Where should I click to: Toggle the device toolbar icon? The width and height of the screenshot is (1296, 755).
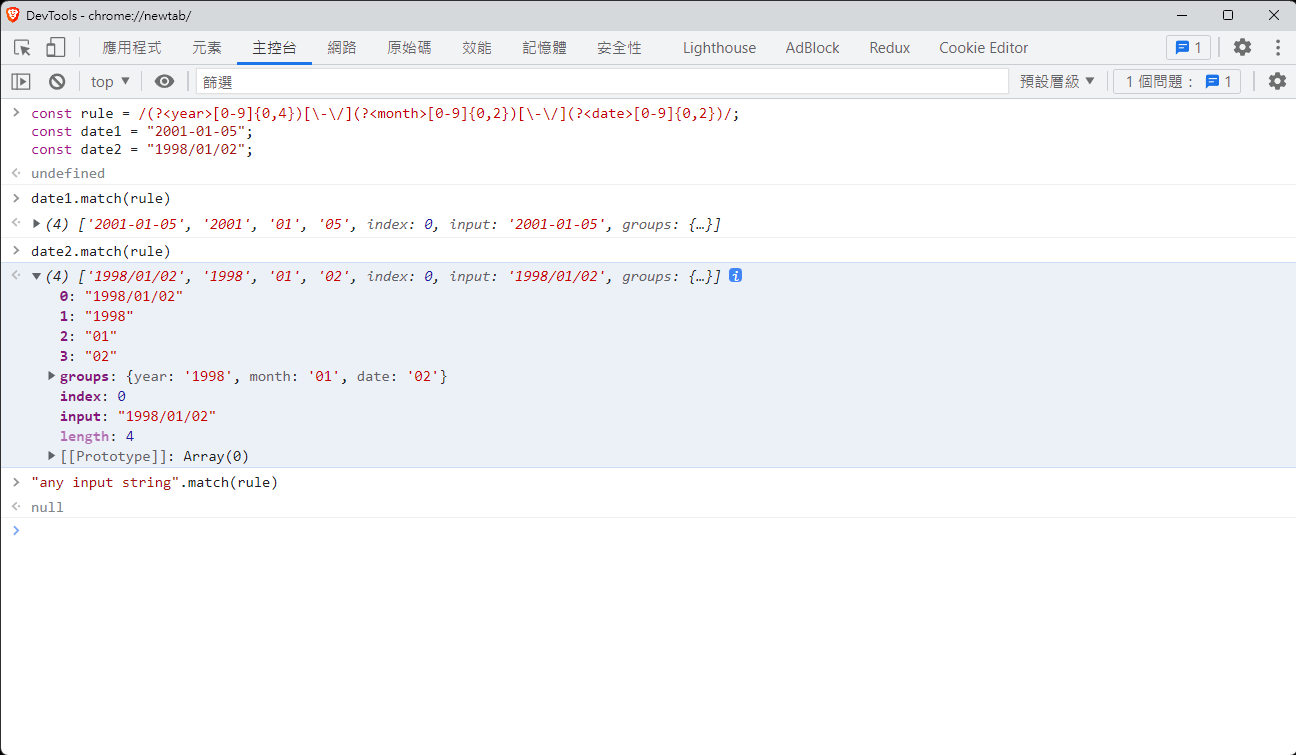pyautogui.click(x=55, y=48)
